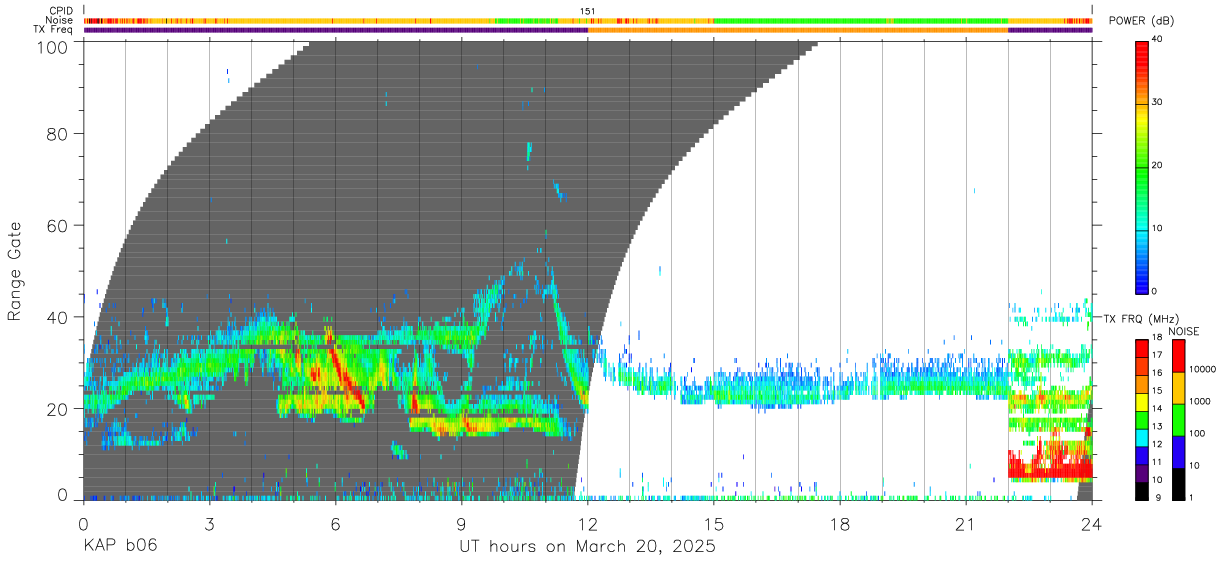Click the UT hours March 20, 2025 title
This screenshot has height=567, width=1228.
pyautogui.click(x=587, y=547)
